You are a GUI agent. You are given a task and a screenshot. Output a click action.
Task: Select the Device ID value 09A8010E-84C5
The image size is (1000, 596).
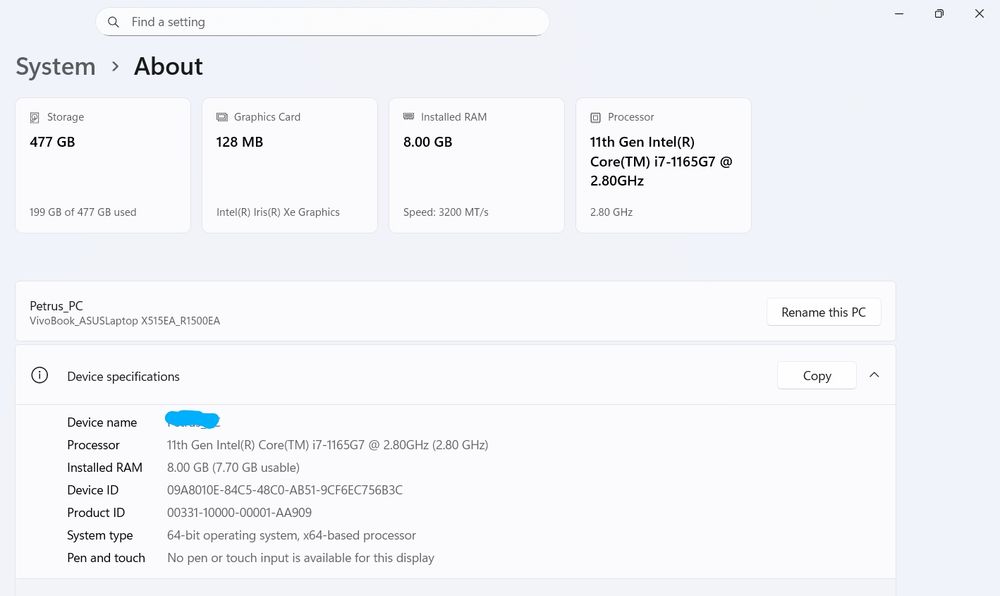[x=284, y=490]
